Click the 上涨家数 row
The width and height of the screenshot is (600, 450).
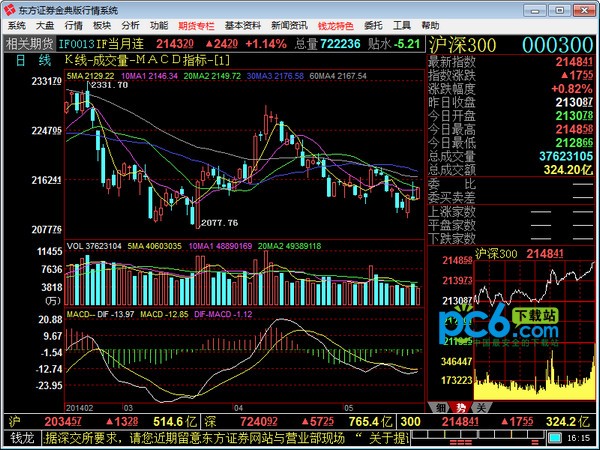[510, 212]
